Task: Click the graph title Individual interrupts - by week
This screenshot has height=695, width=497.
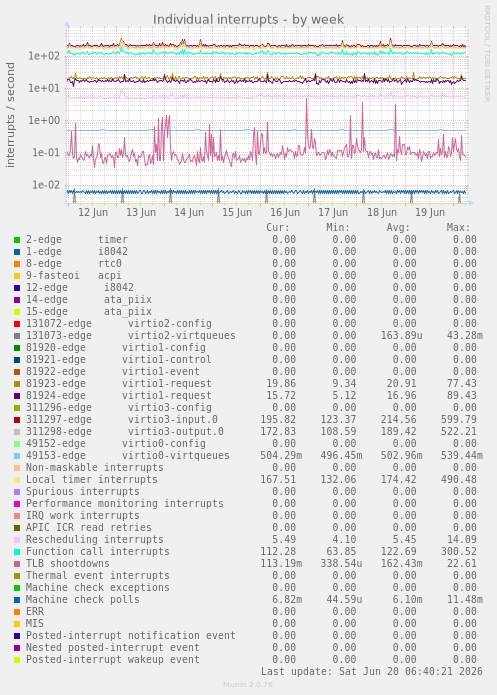Action: [x=248, y=20]
